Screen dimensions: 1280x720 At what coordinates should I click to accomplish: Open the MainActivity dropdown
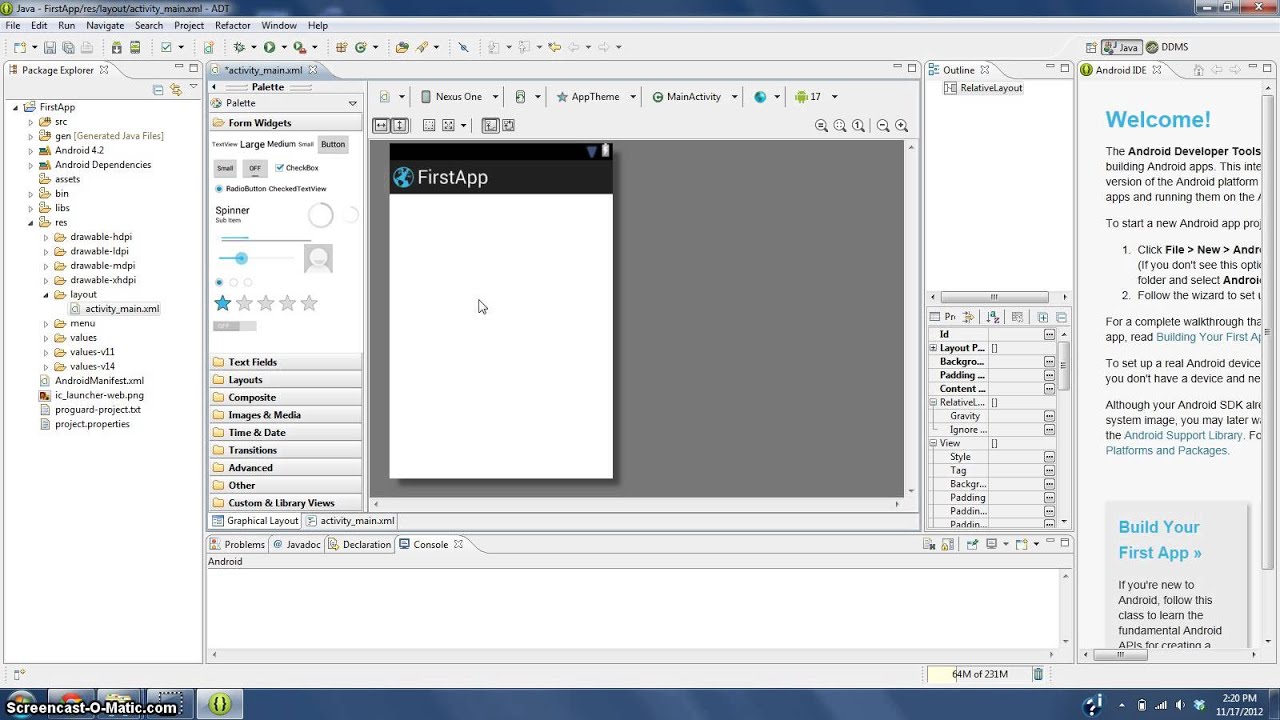click(694, 97)
